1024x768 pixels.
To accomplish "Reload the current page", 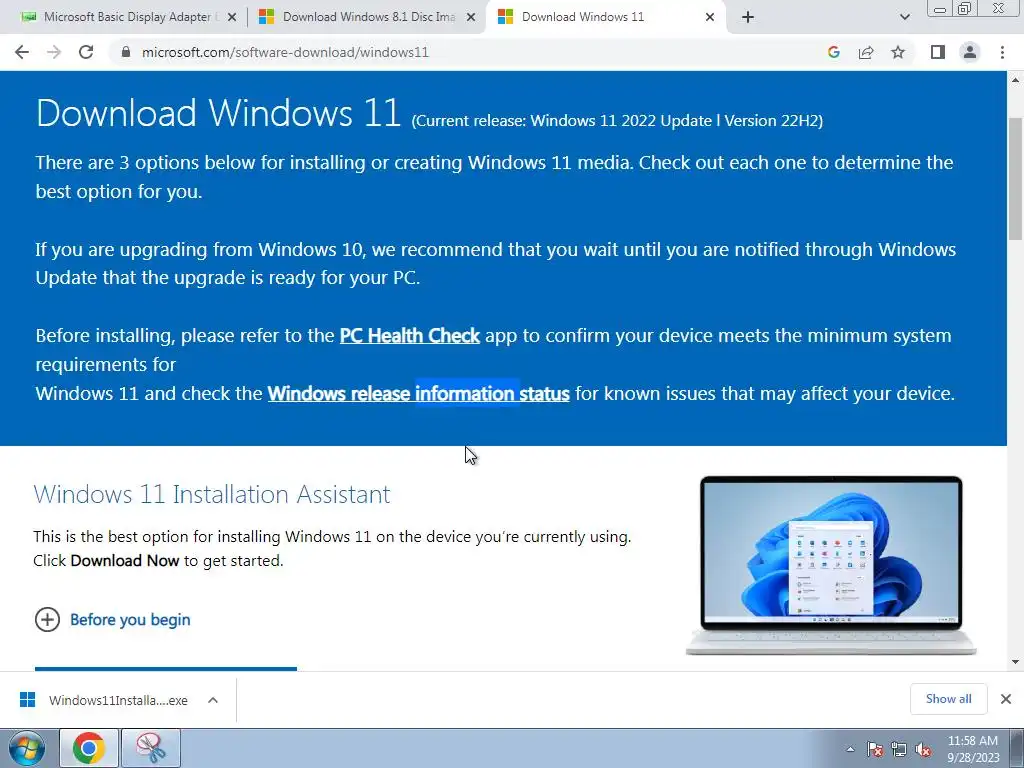I will 86,52.
